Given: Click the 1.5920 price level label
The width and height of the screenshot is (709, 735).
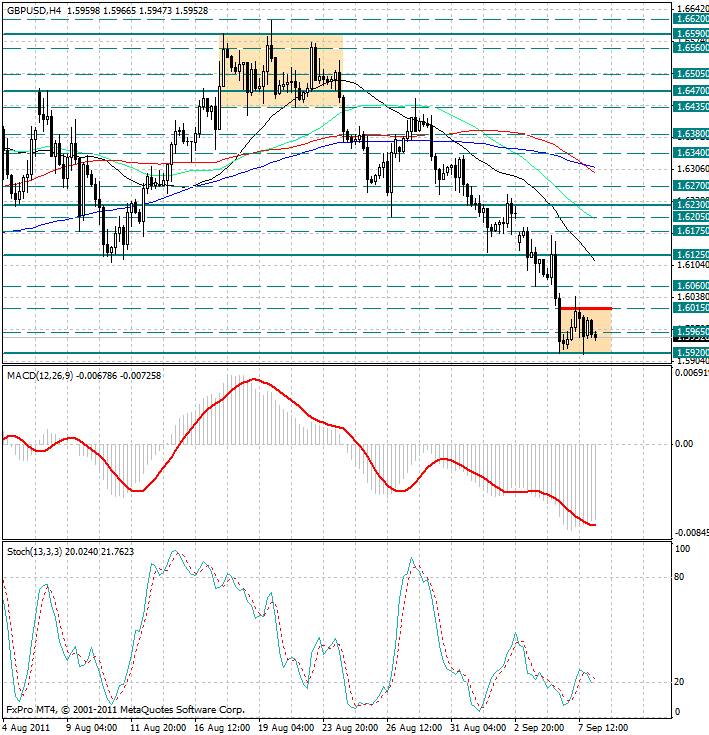Looking at the screenshot, I should click(691, 352).
